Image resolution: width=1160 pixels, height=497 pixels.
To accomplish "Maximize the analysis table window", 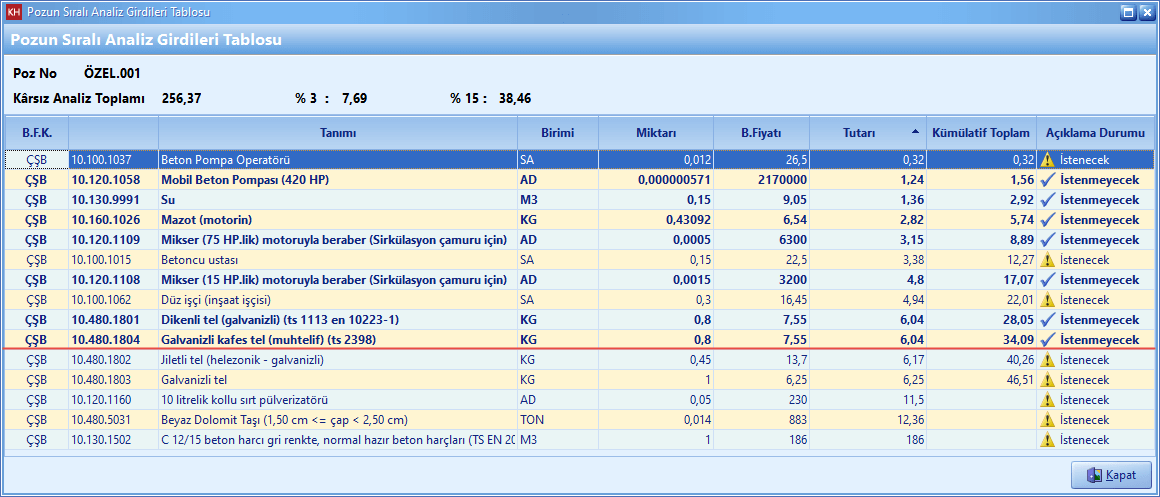I will coord(1127,13).
